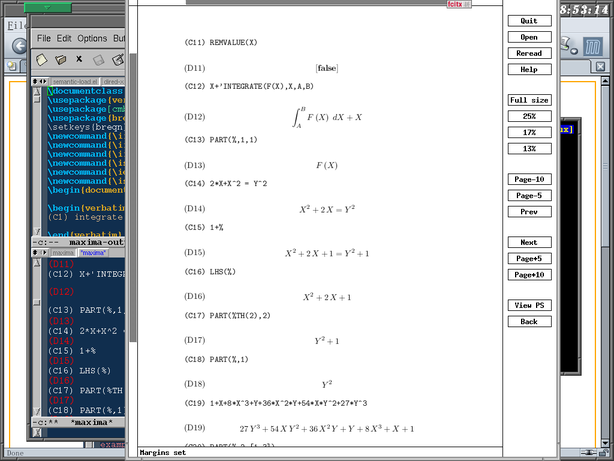Click the \documentclass line in Emacs
This screenshot has height=461, width=614.
tap(86, 91)
